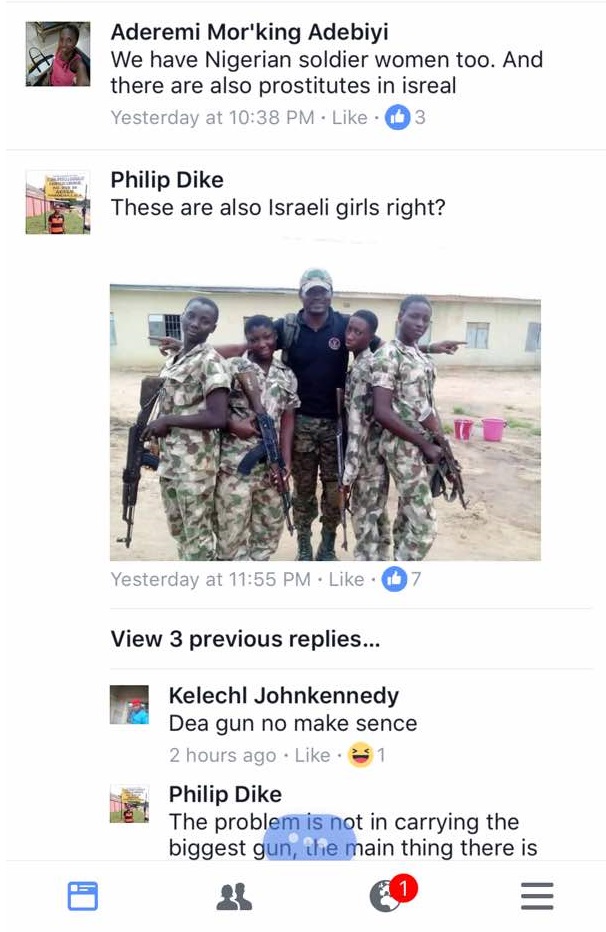Open the soldiers photo attachment
The image size is (606, 932).
(x=325, y=414)
